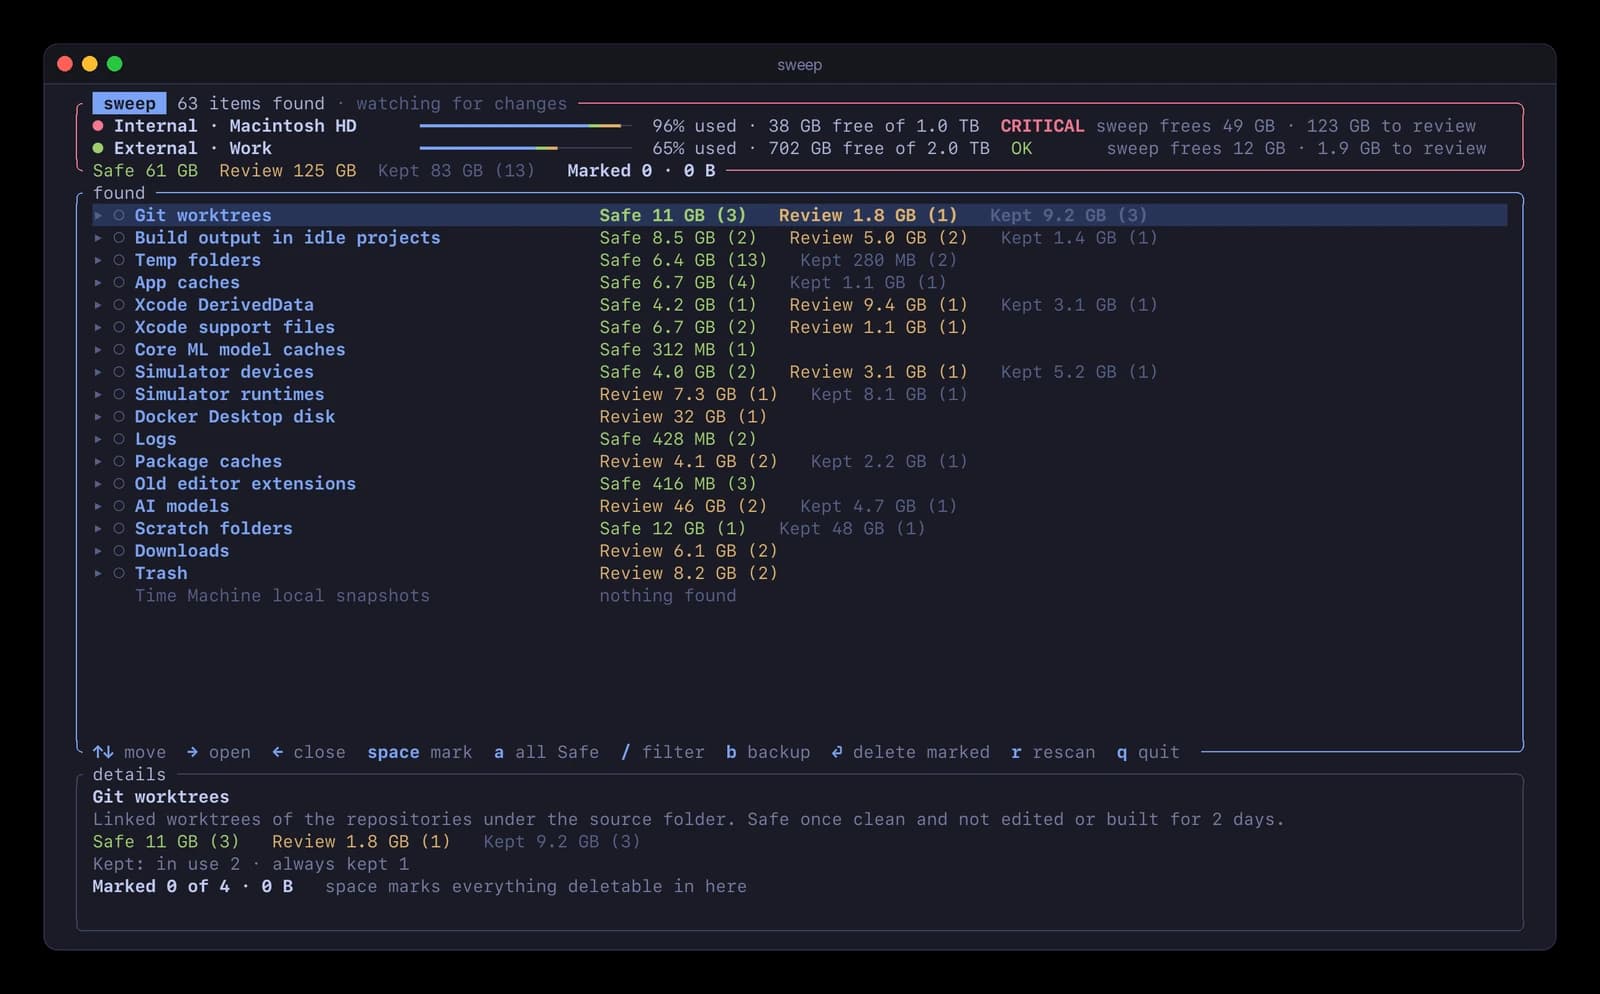Click q quit shortcut
The width and height of the screenshot is (1600, 994).
tap(1148, 752)
